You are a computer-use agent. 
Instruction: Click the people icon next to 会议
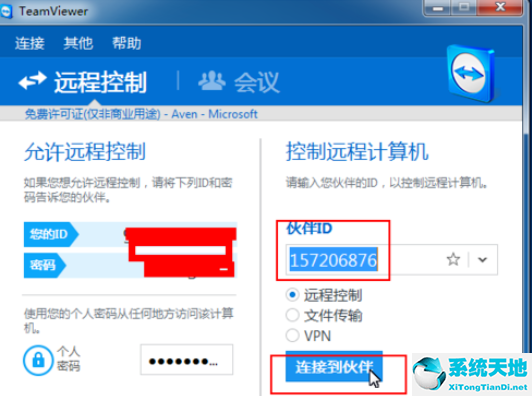click(211, 81)
